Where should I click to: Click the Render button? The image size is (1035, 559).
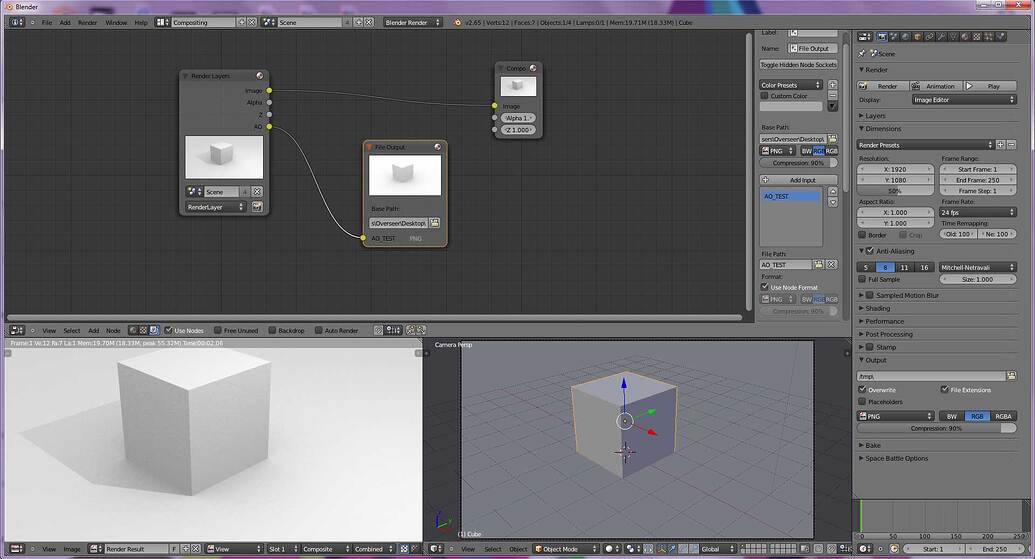[x=882, y=86]
